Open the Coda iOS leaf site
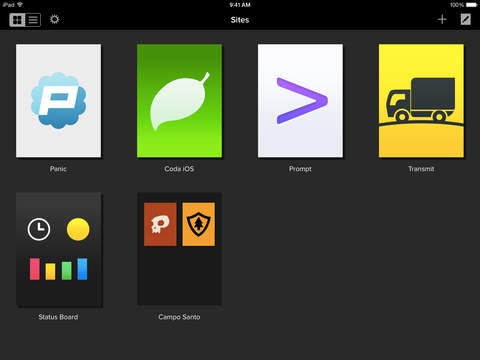 (x=179, y=101)
